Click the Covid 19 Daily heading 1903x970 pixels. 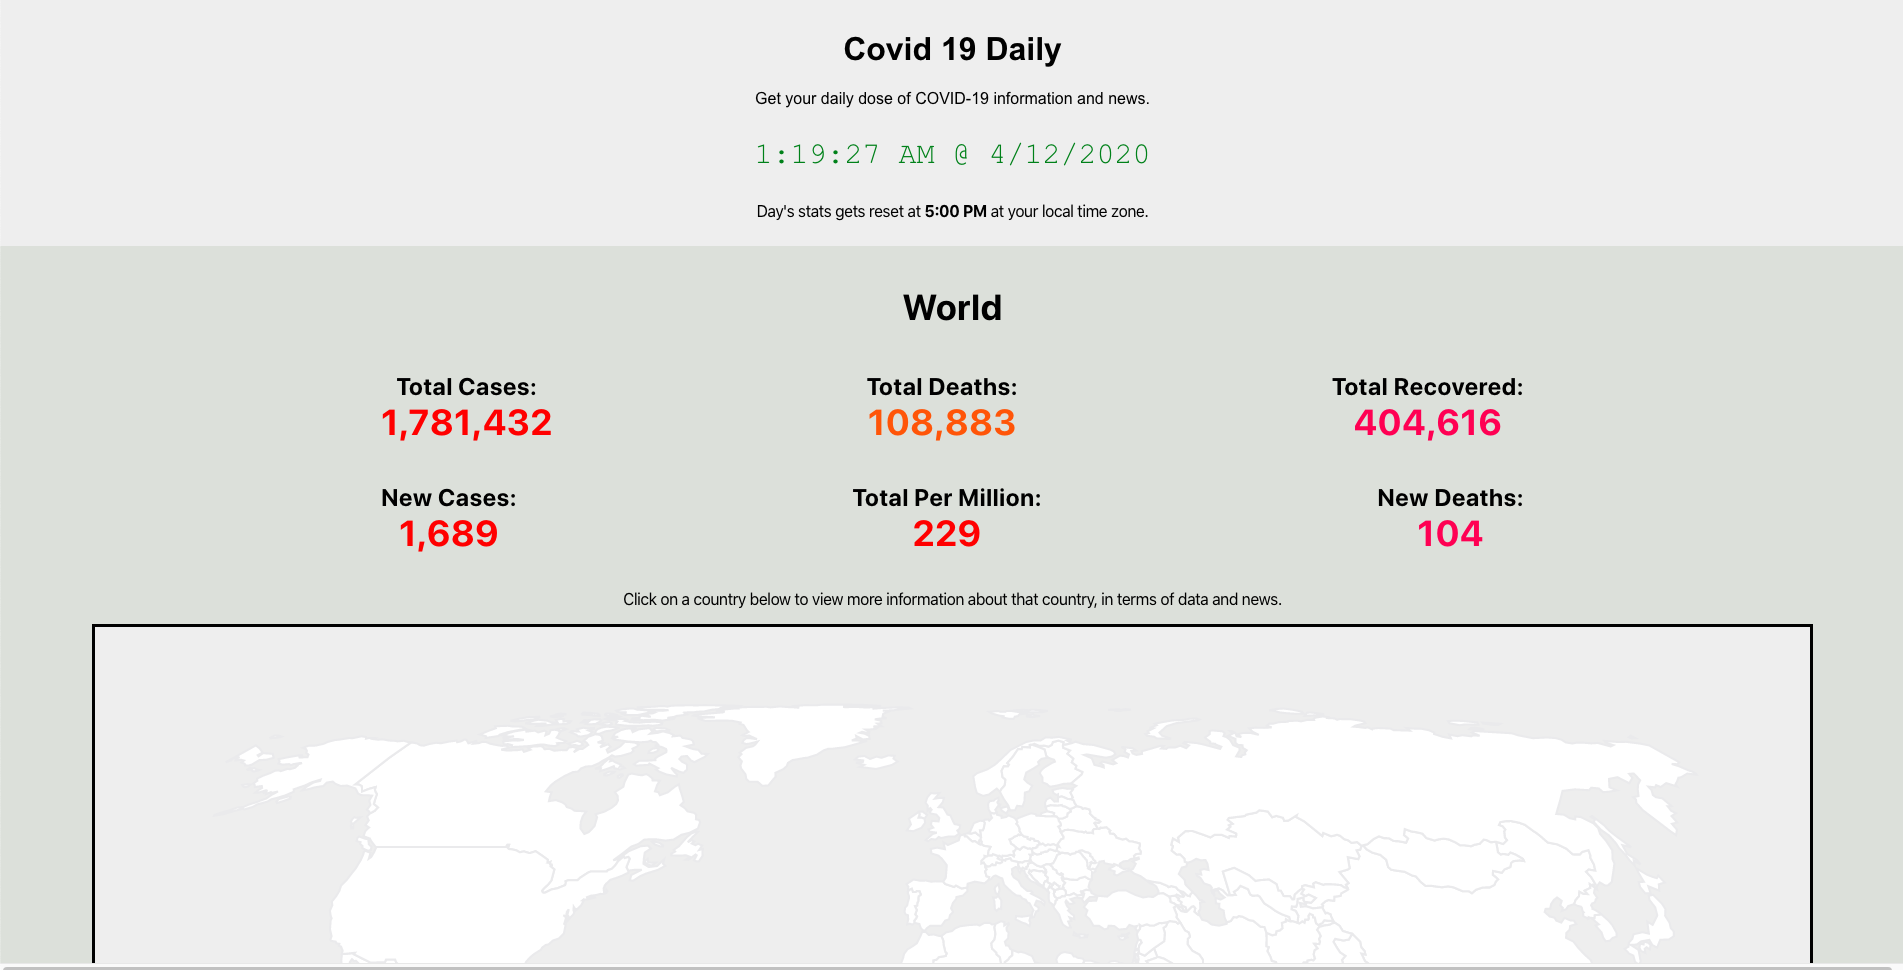(x=952, y=49)
